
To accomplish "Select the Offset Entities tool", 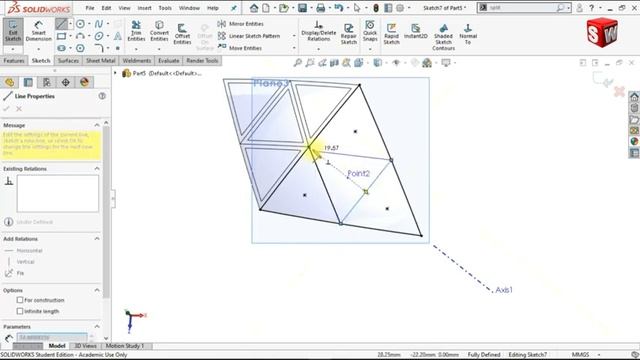I will click(x=182, y=33).
